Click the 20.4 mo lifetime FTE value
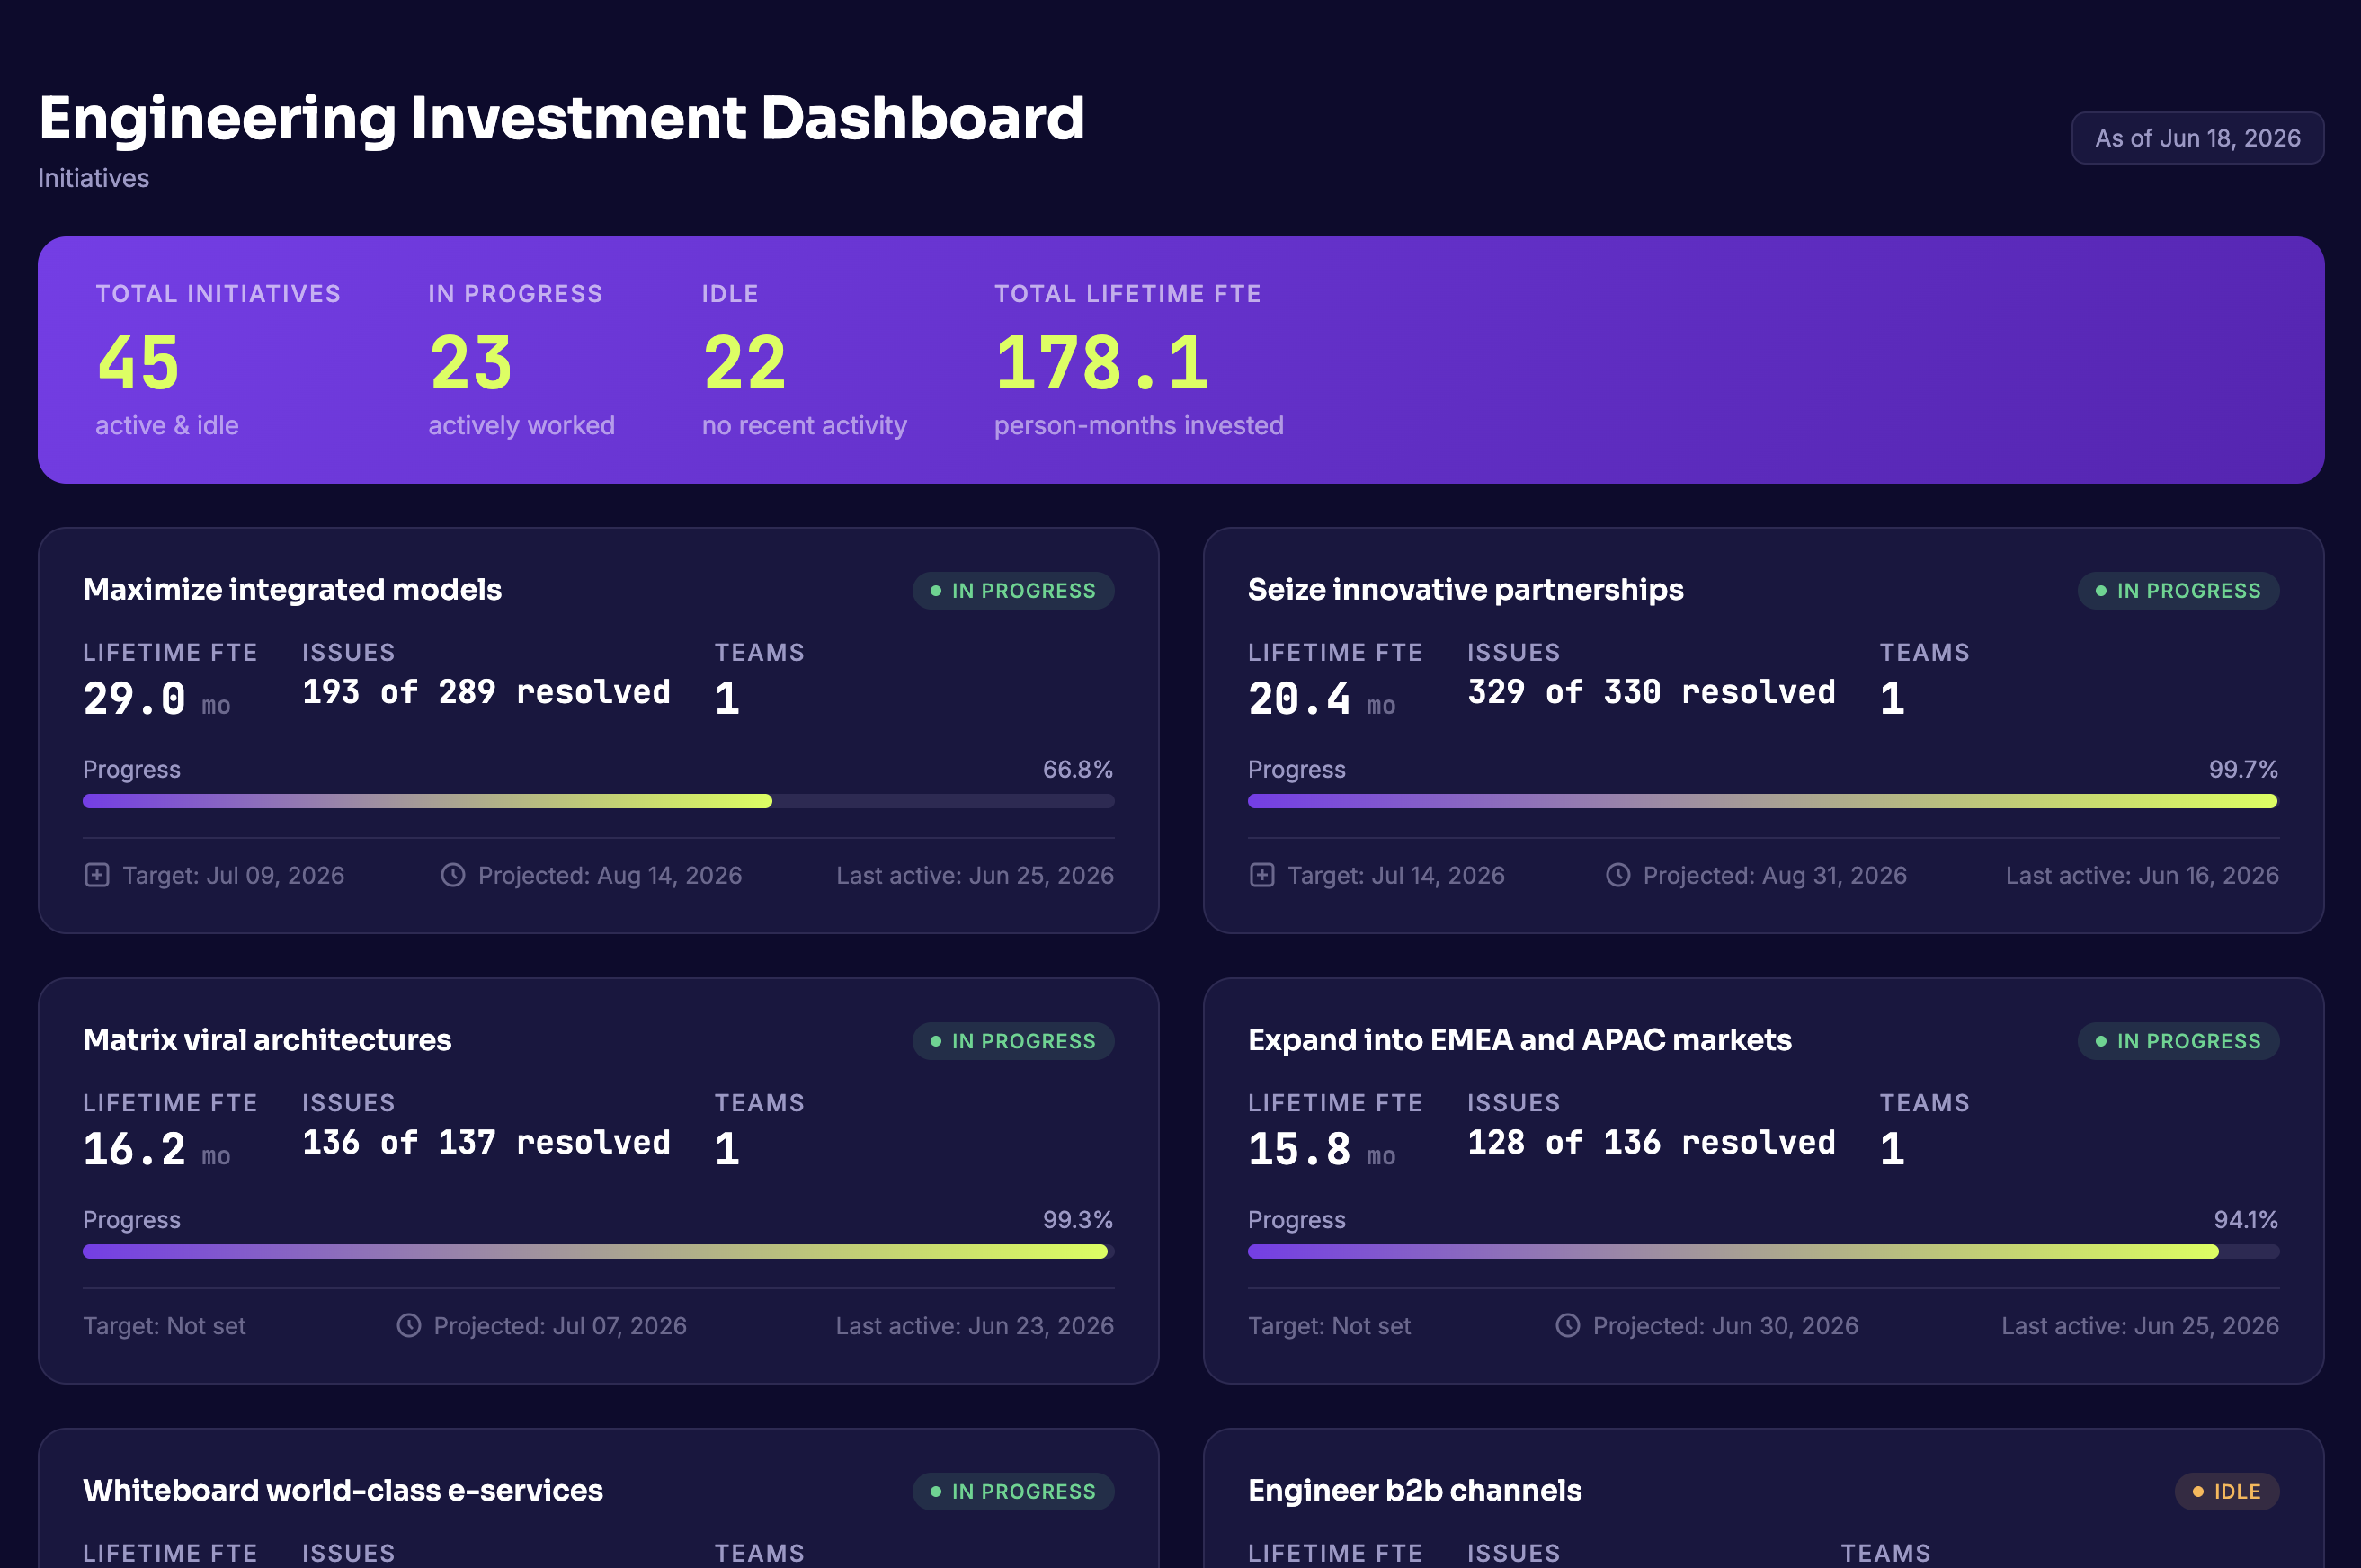This screenshot has height=1568, width=2361. click(x=1322, y=698)
